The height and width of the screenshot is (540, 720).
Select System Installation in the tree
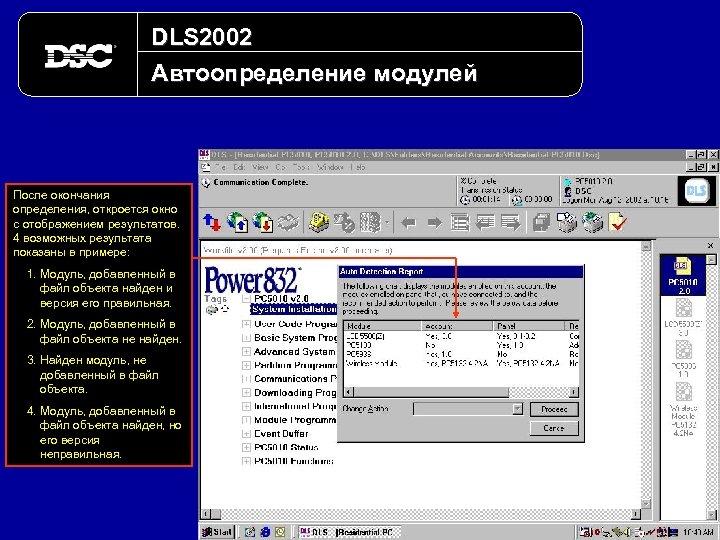tap(294, 309)
